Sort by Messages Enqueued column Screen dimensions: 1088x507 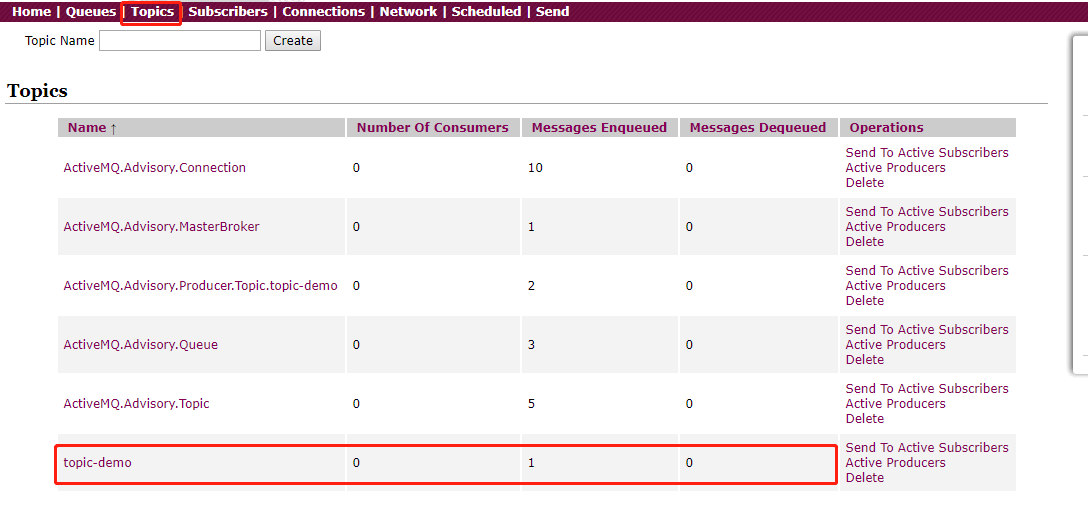(x=599, y=128)
